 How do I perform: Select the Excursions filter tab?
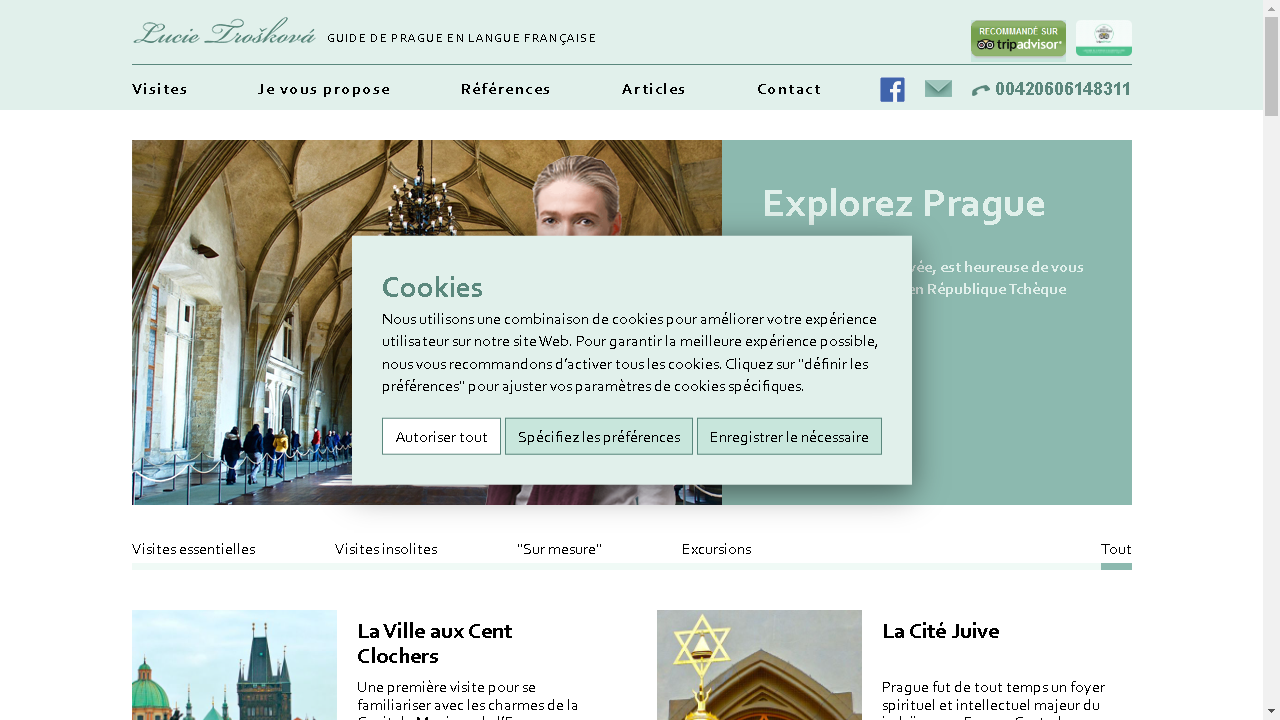716,549
